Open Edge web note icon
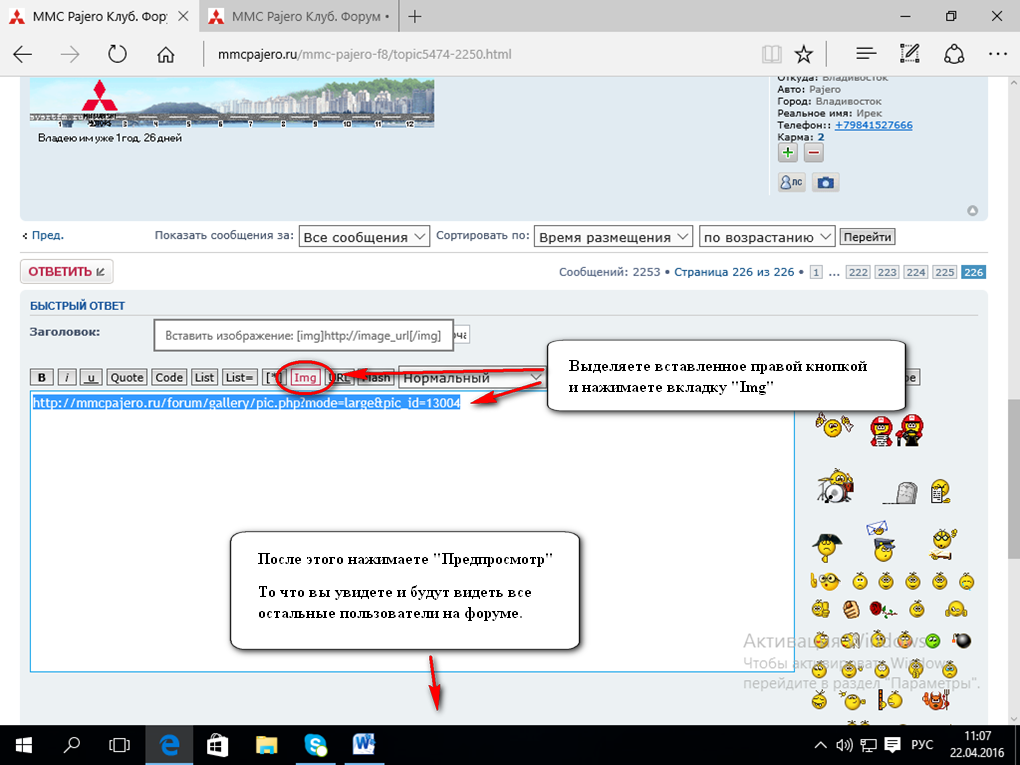This screenshot has width=1020, height=765. coord(910,54)
